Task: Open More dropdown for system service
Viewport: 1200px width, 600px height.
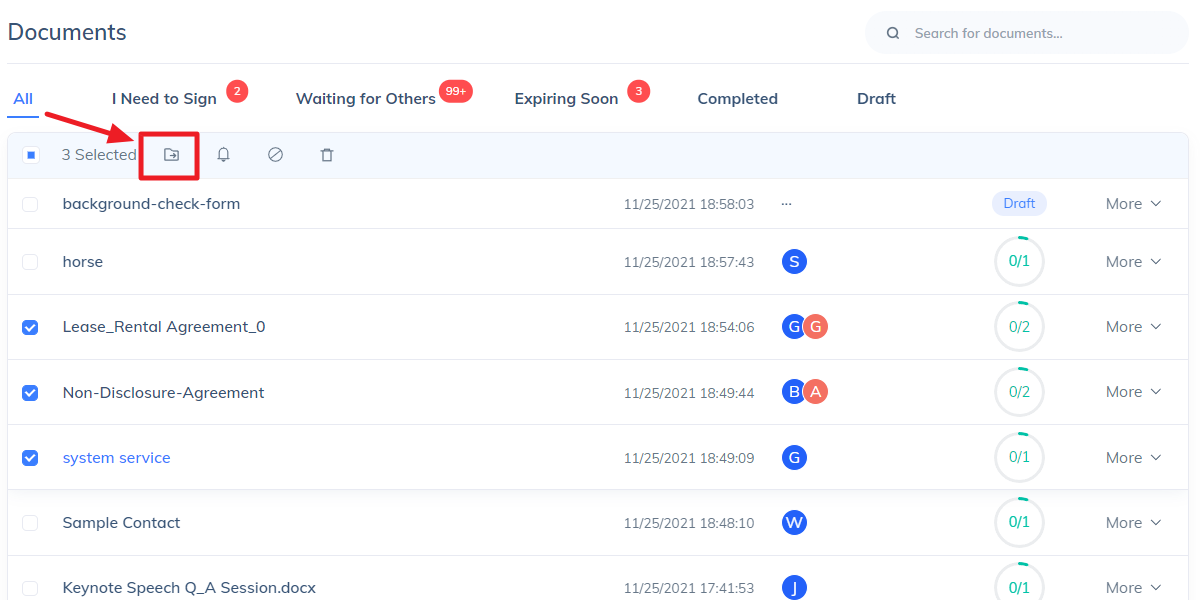Action: pos(1133,457)
